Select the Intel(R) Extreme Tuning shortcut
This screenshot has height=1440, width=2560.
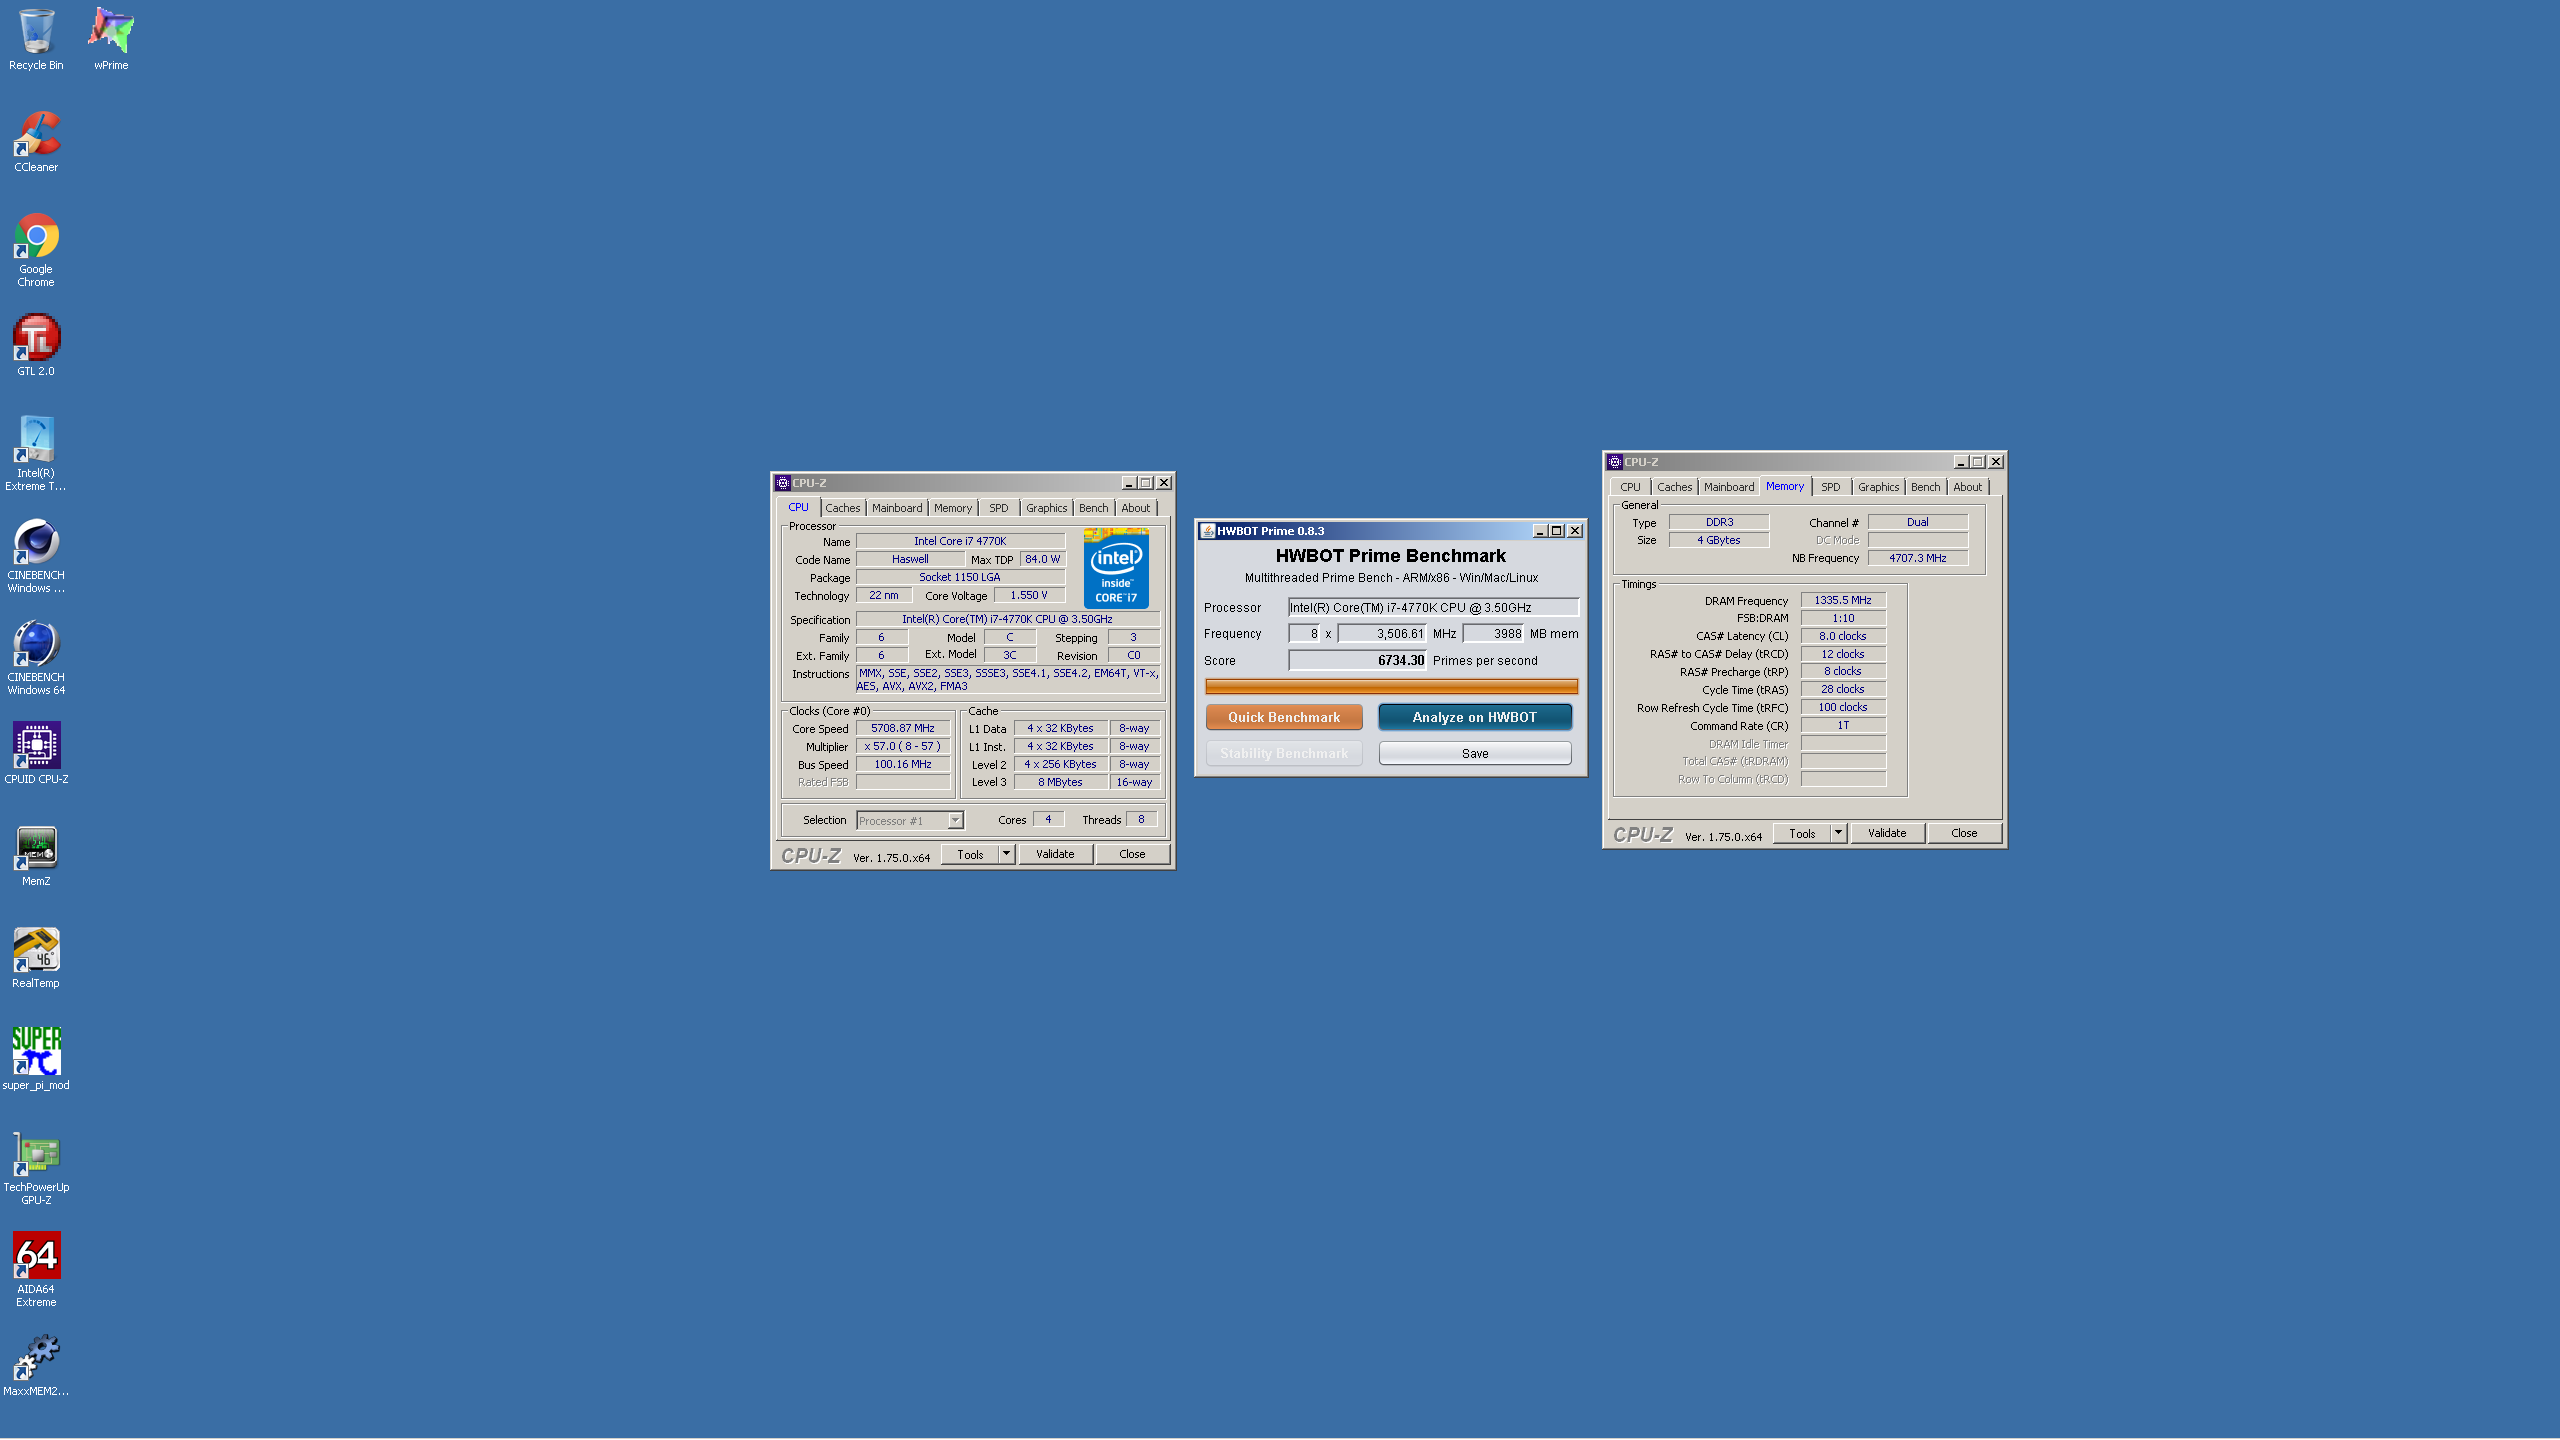coord(36,454)
